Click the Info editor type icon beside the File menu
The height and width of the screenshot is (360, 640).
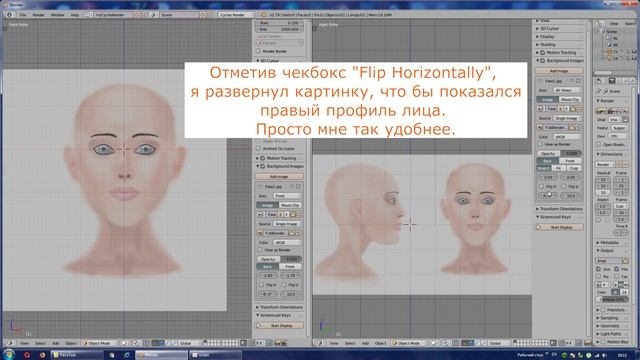click(x=9, y=15)
